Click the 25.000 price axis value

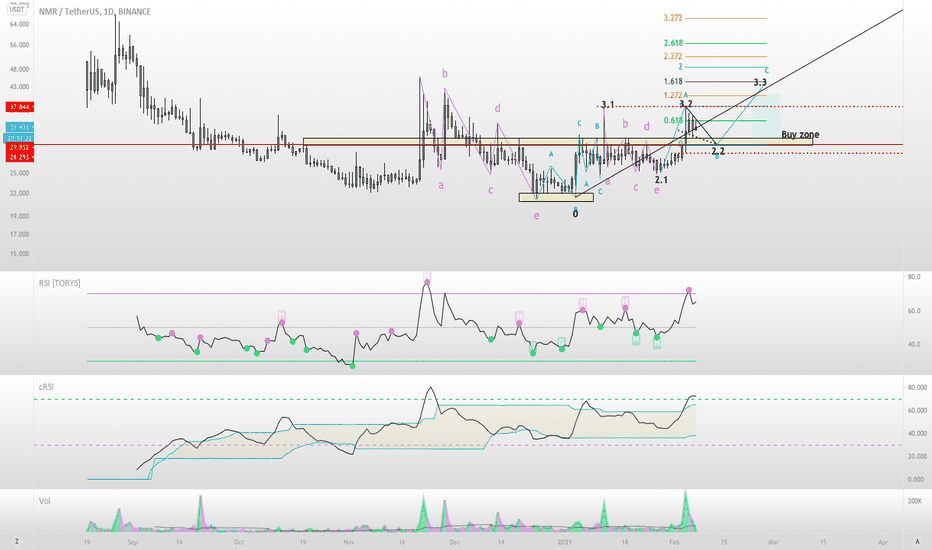tap(20, 173)
